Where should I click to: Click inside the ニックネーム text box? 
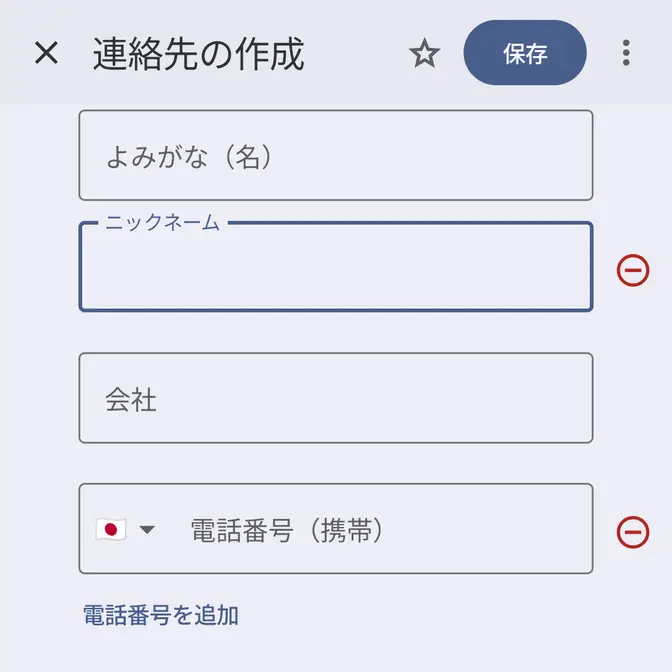click(x=335, y=272)
